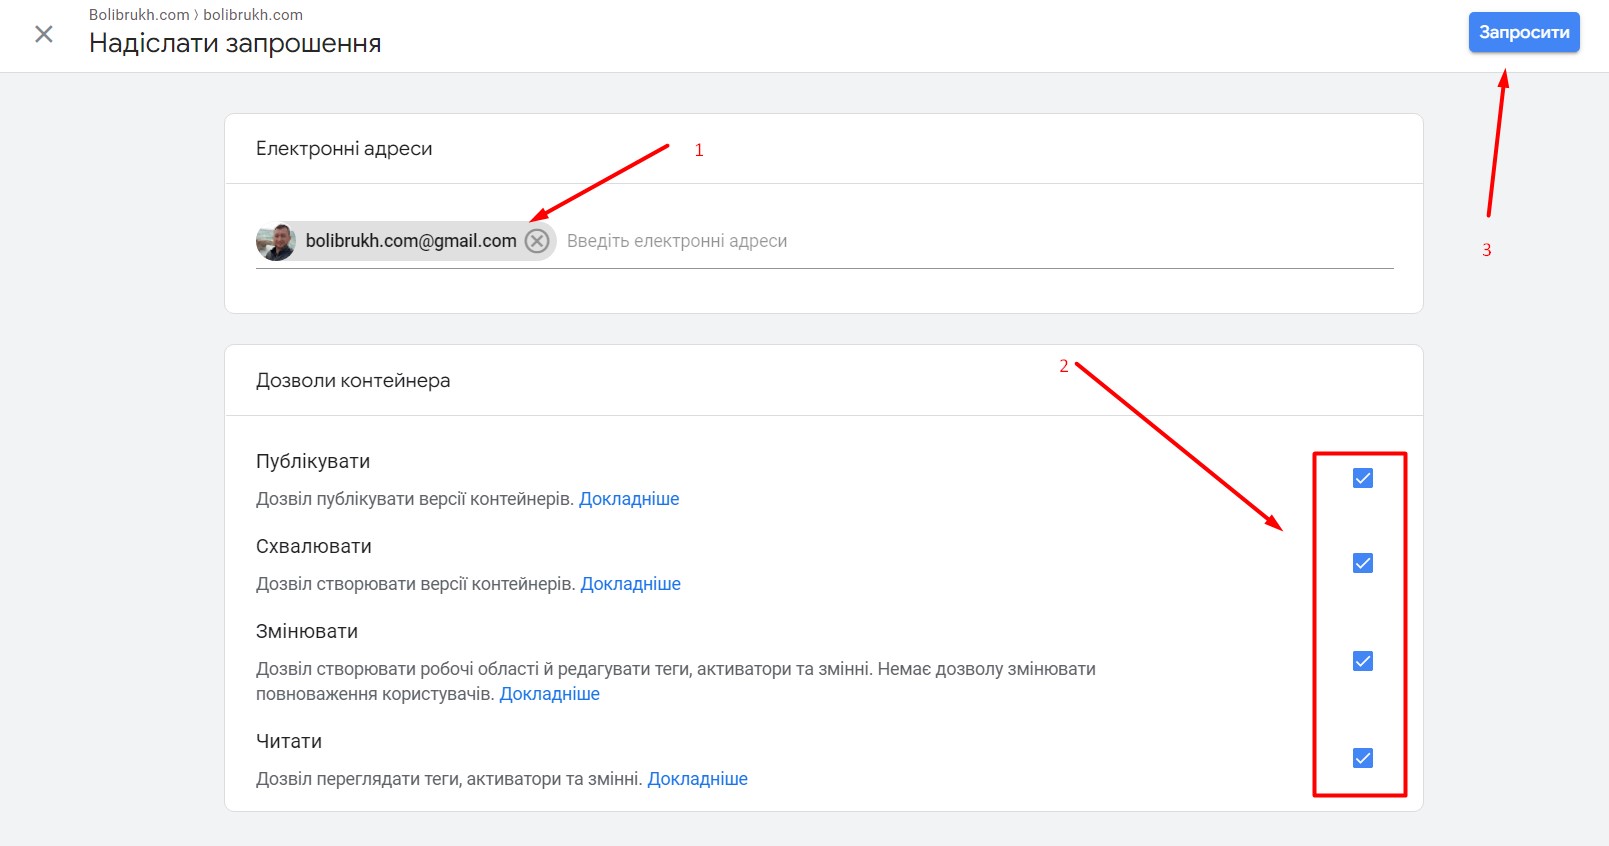1609x846 pixels.
Task: Click the user avatar in email chip
Action: point(276,241)
